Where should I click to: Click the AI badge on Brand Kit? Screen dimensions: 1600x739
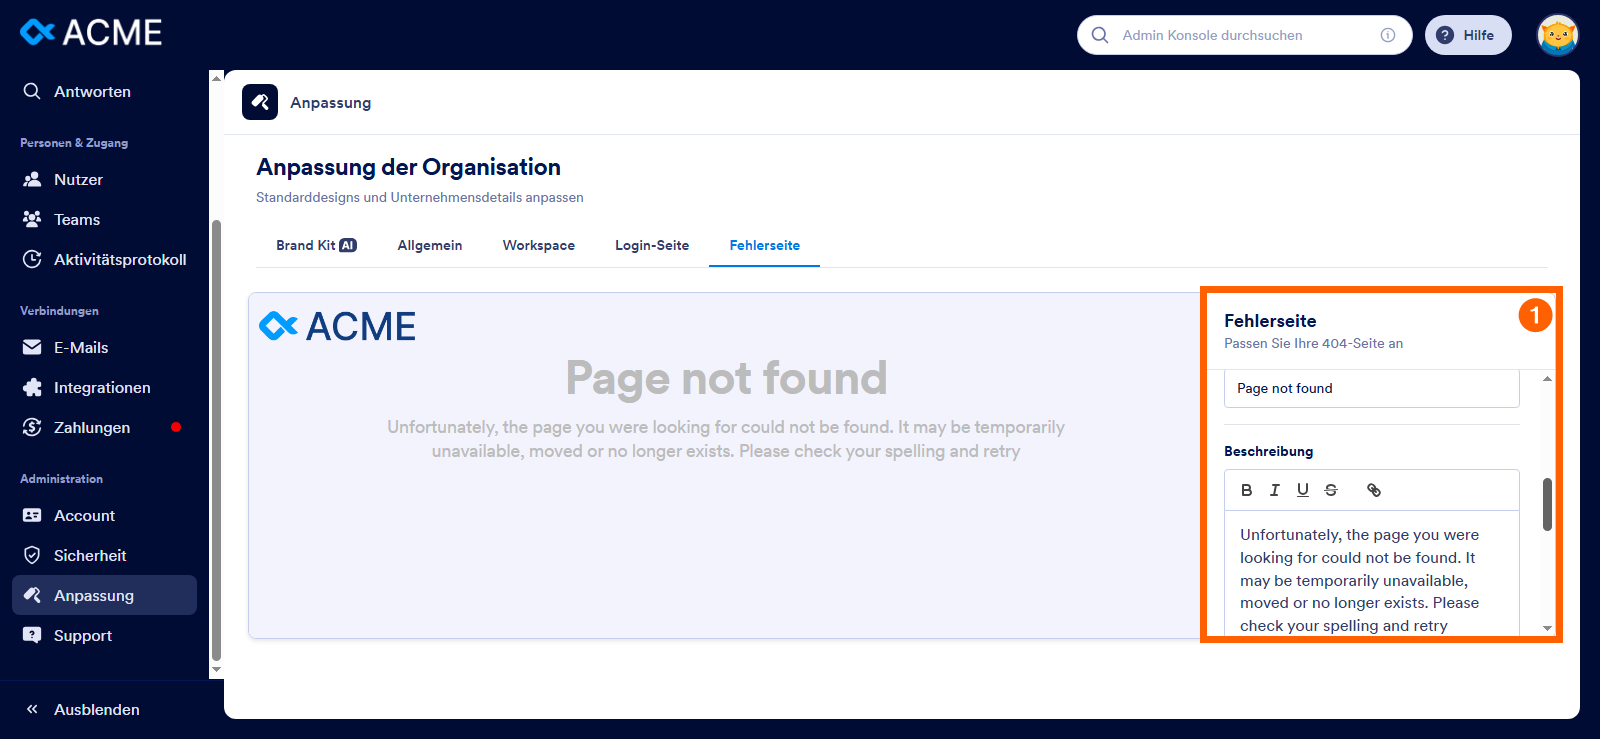pos(348,245)
